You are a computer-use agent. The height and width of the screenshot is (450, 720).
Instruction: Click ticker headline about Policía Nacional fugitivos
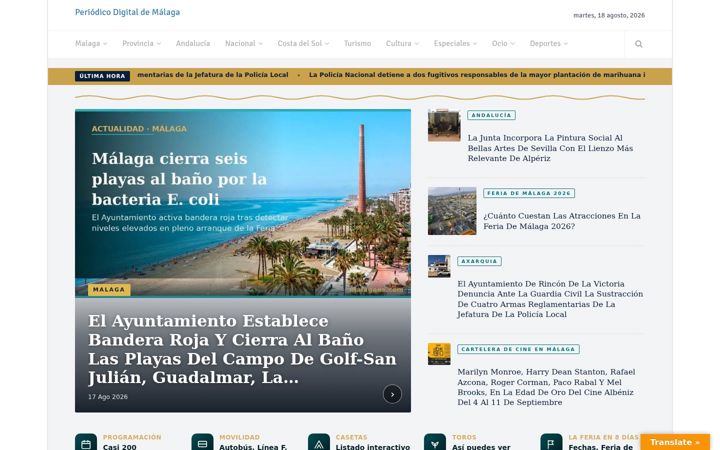pos(477,75)
